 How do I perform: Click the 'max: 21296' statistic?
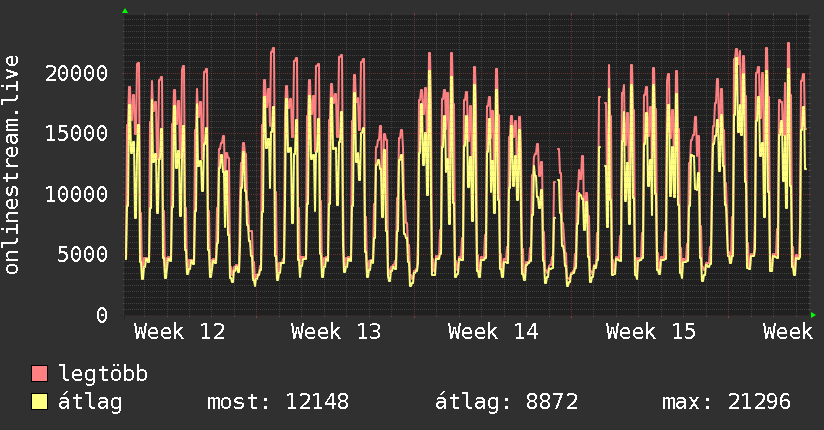(726, 402)
